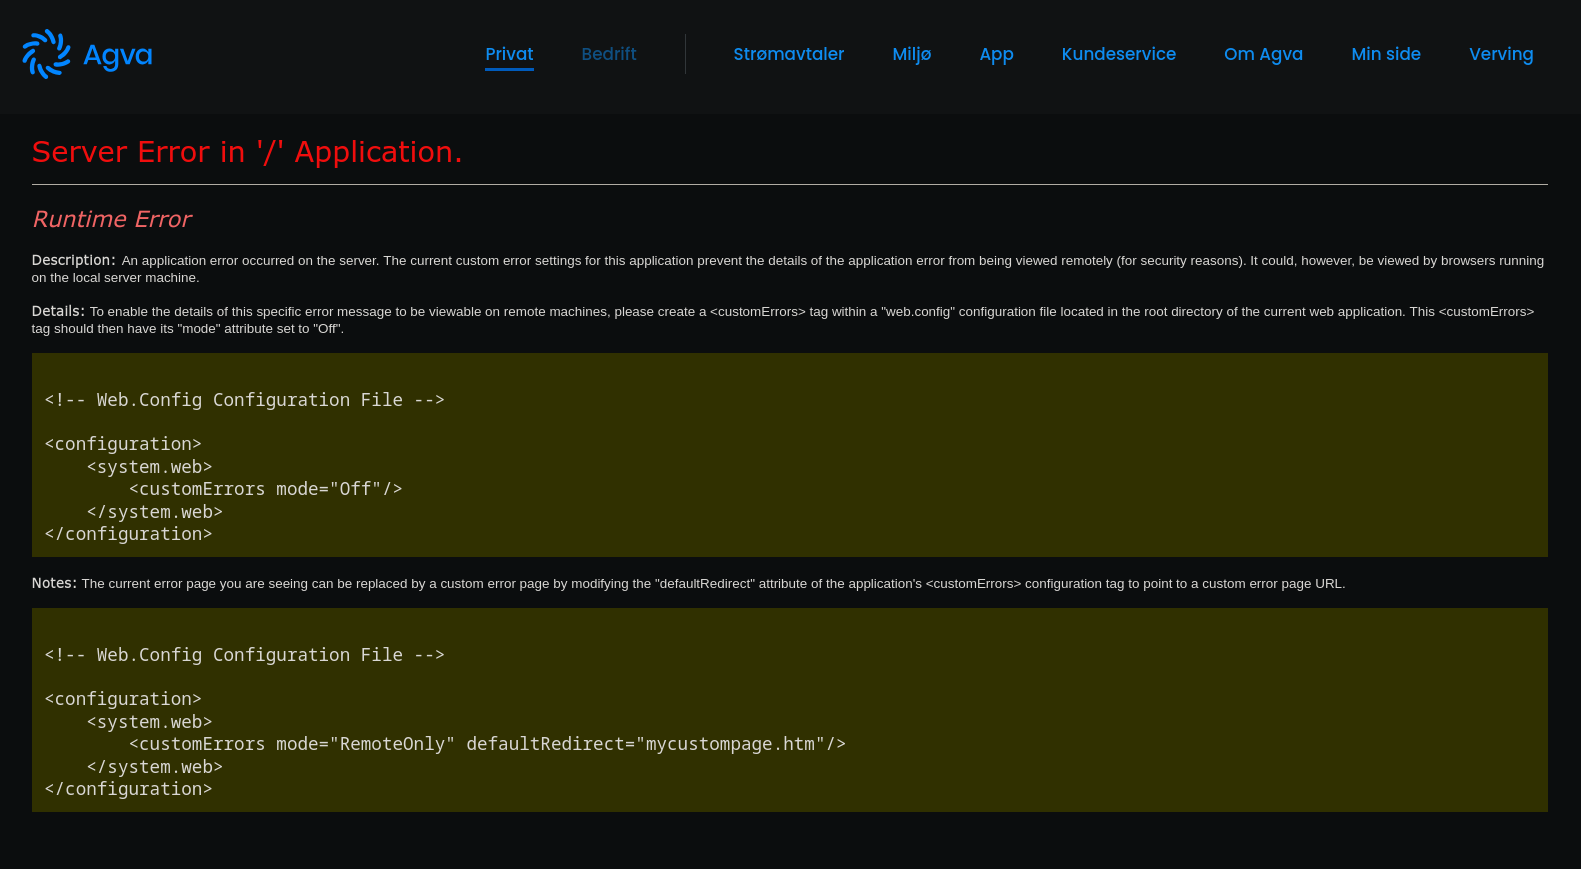Open the Om Agva page

[1263, 55]
